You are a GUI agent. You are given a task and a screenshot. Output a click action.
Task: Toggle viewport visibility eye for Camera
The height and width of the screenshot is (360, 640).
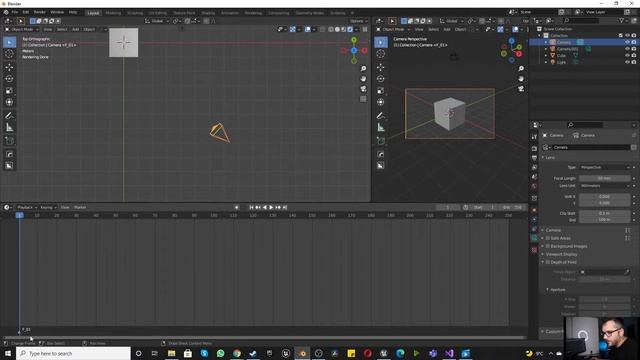tap(627, 42)
